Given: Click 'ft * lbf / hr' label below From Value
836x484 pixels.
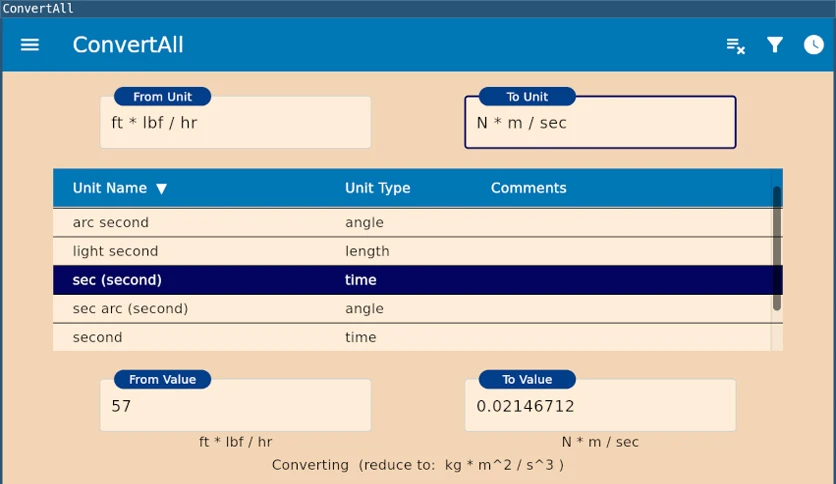Looking at the screenshot, I should (236, 442).
